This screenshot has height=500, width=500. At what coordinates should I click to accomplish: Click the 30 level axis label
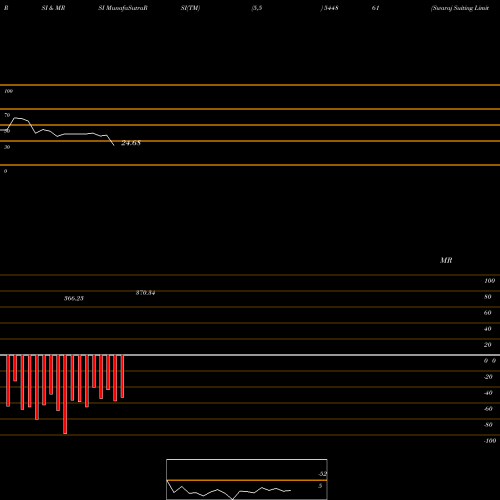pyautogui.click(x=7, y=147)
